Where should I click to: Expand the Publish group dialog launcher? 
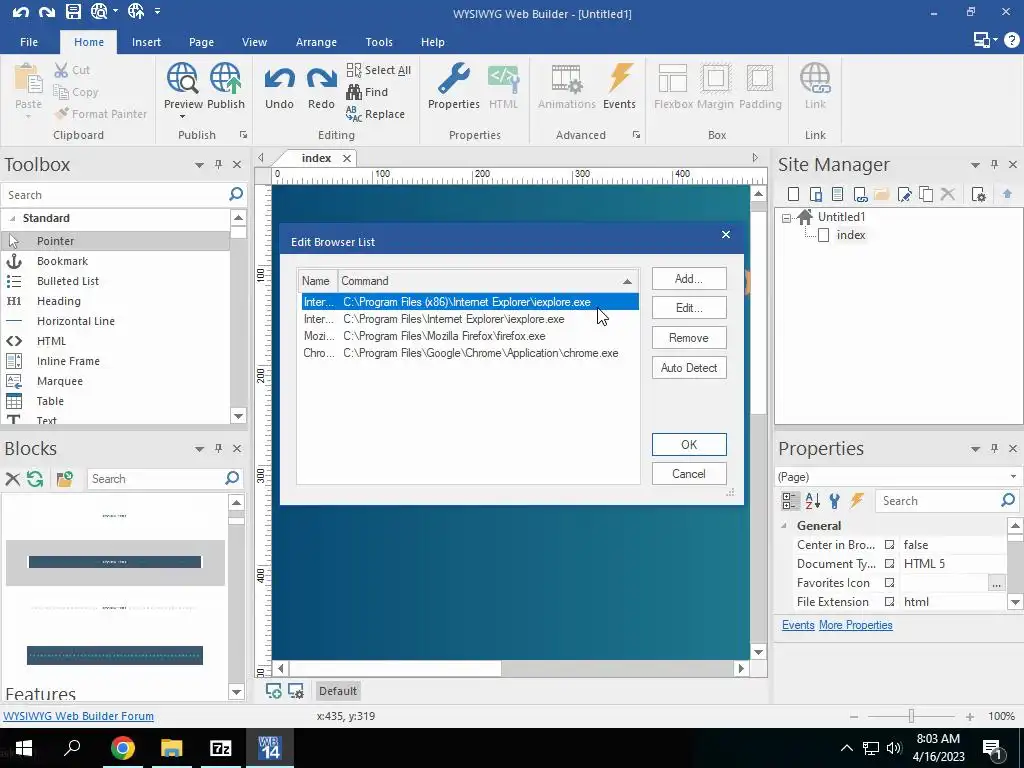(244, 135)
